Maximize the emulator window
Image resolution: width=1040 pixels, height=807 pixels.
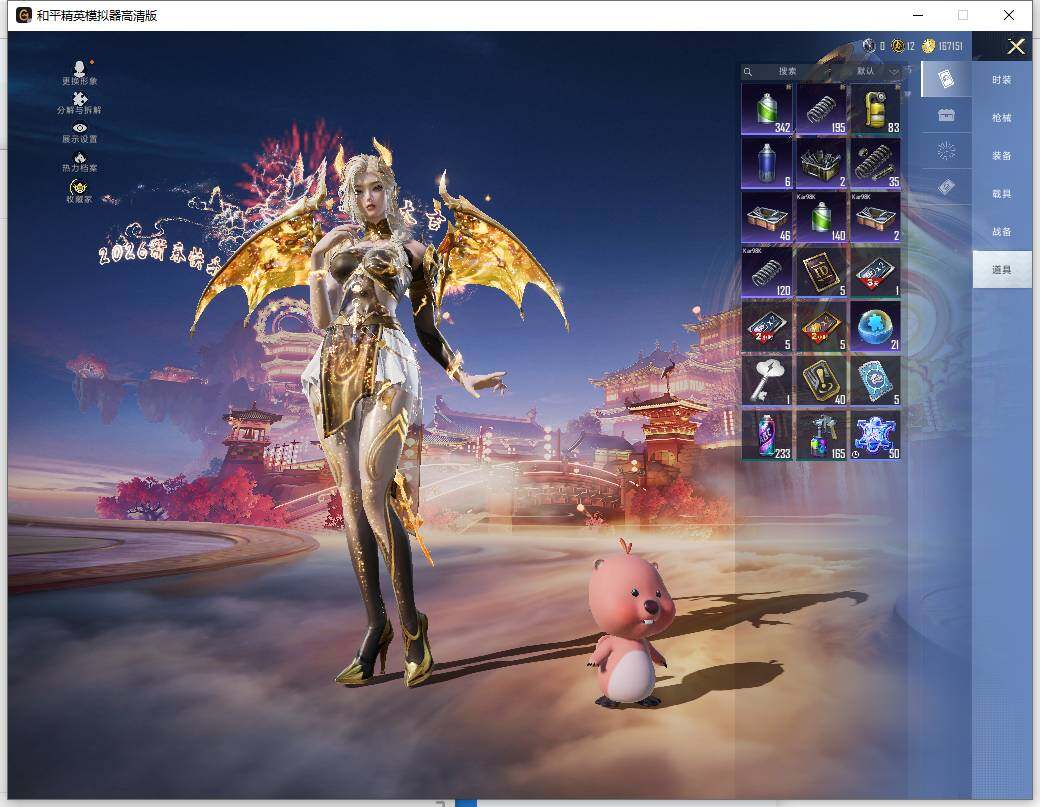click(x=963, y=15)
